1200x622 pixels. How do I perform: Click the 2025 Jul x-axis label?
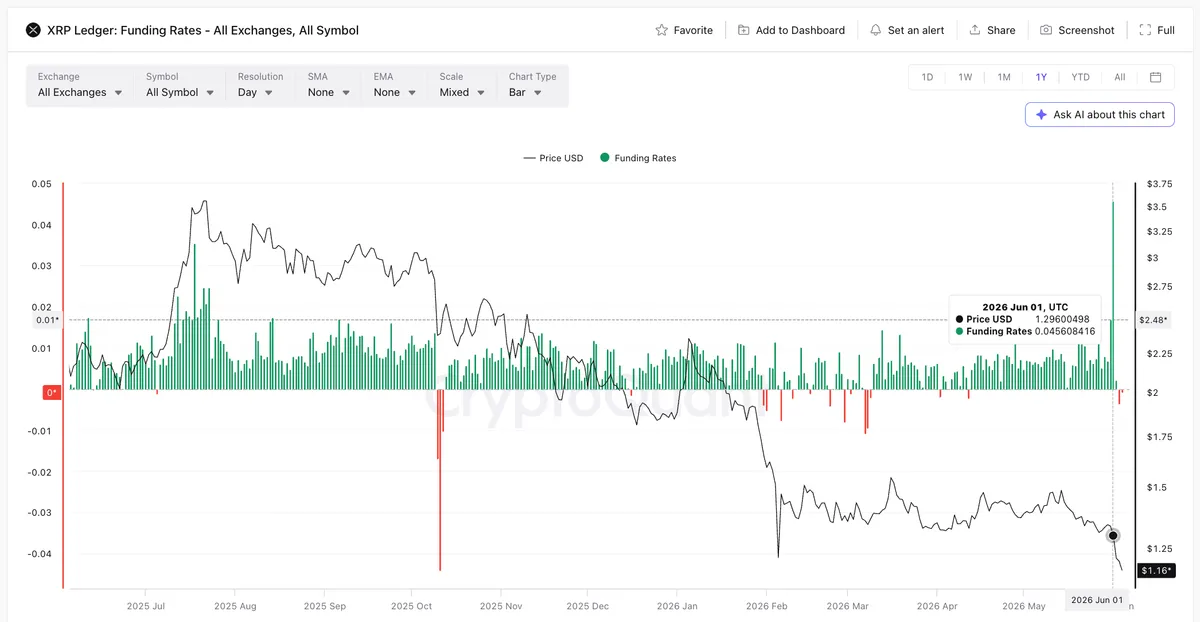click(146, 606)
